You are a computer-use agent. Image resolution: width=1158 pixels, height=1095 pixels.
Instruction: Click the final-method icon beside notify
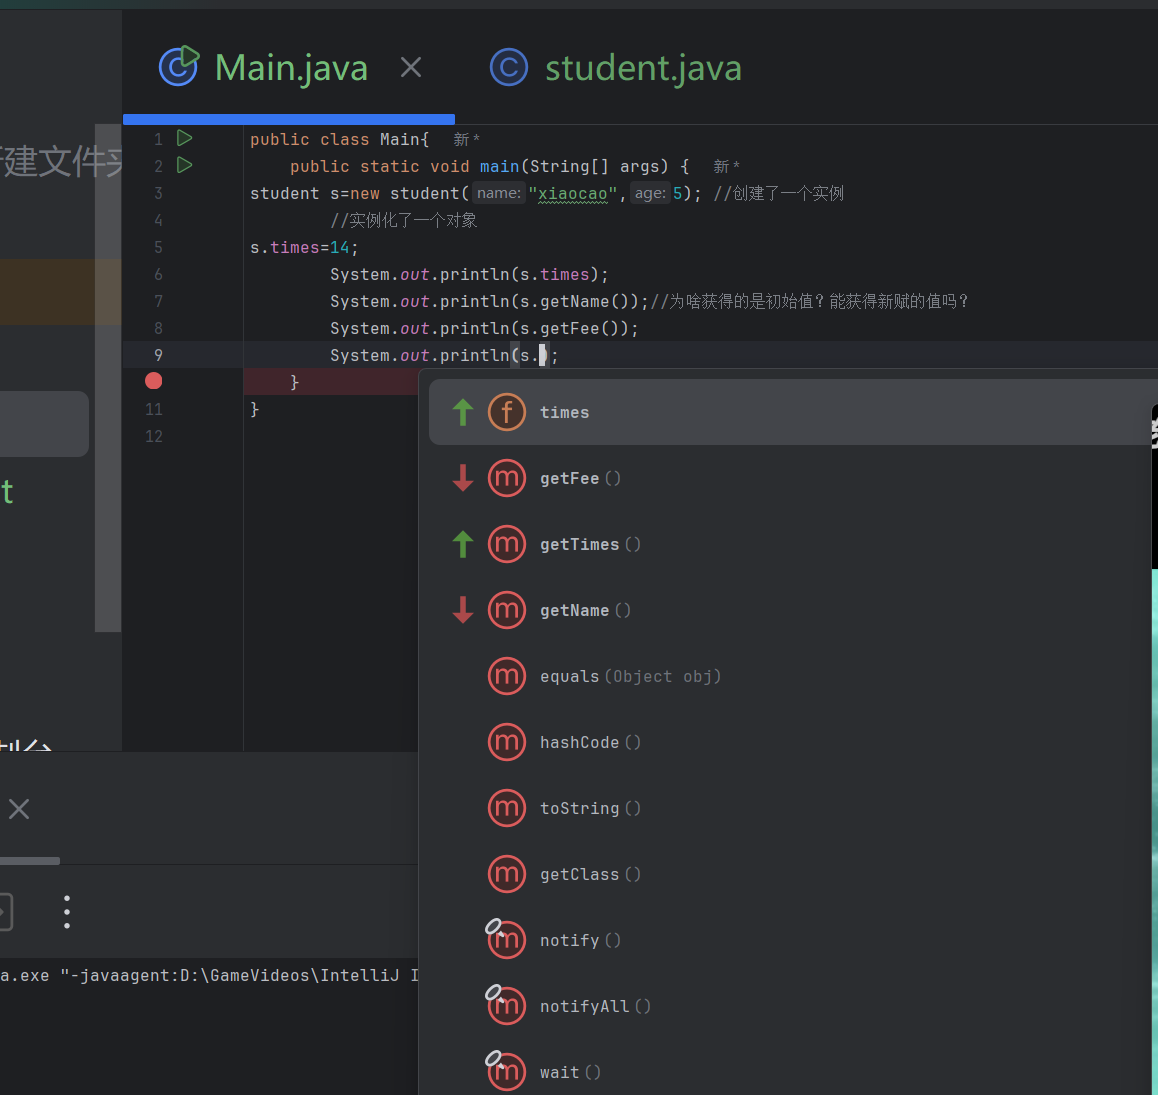coord(506,938)
